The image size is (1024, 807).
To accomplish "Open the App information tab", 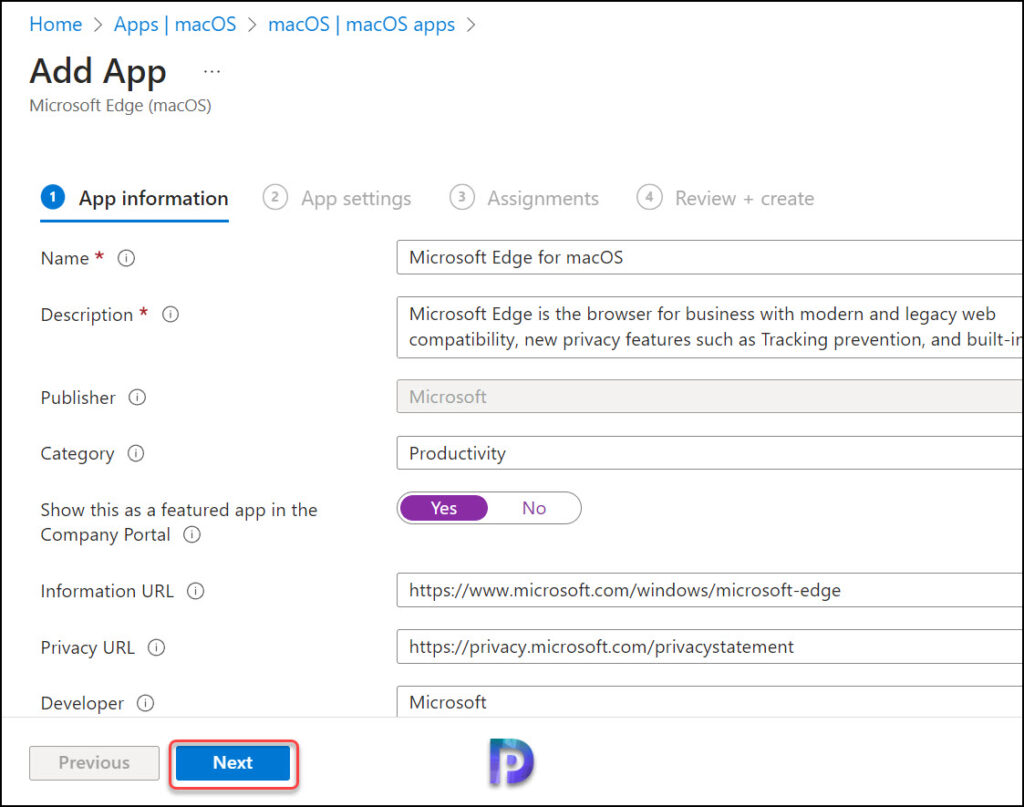I will pyautogui.click(x=135, y=198).
